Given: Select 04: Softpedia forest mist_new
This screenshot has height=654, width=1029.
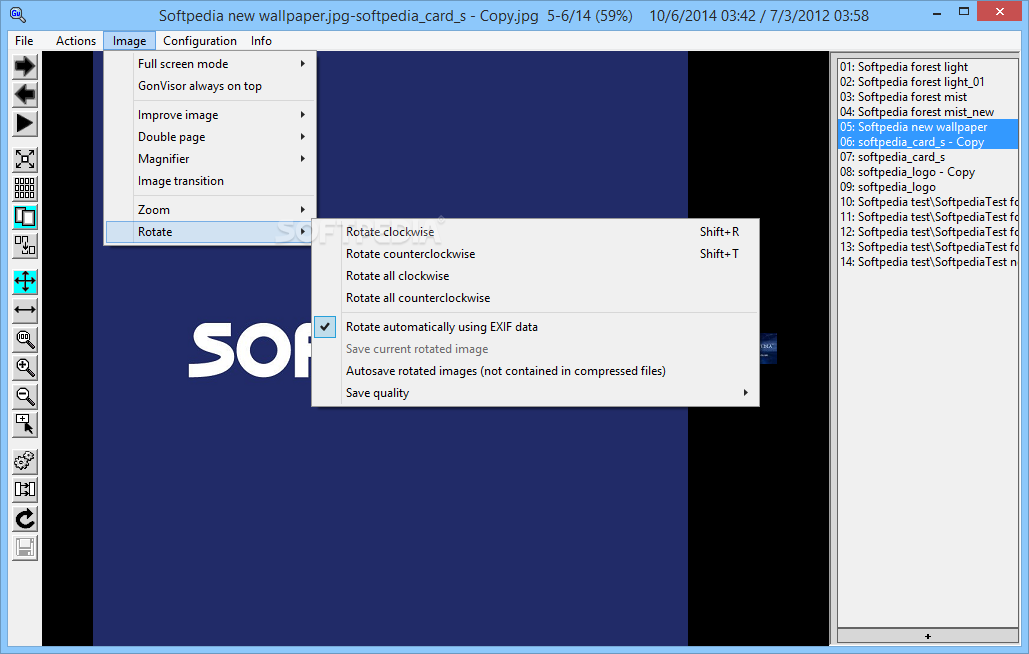Looking at the screenshot, I should (928, 112).
